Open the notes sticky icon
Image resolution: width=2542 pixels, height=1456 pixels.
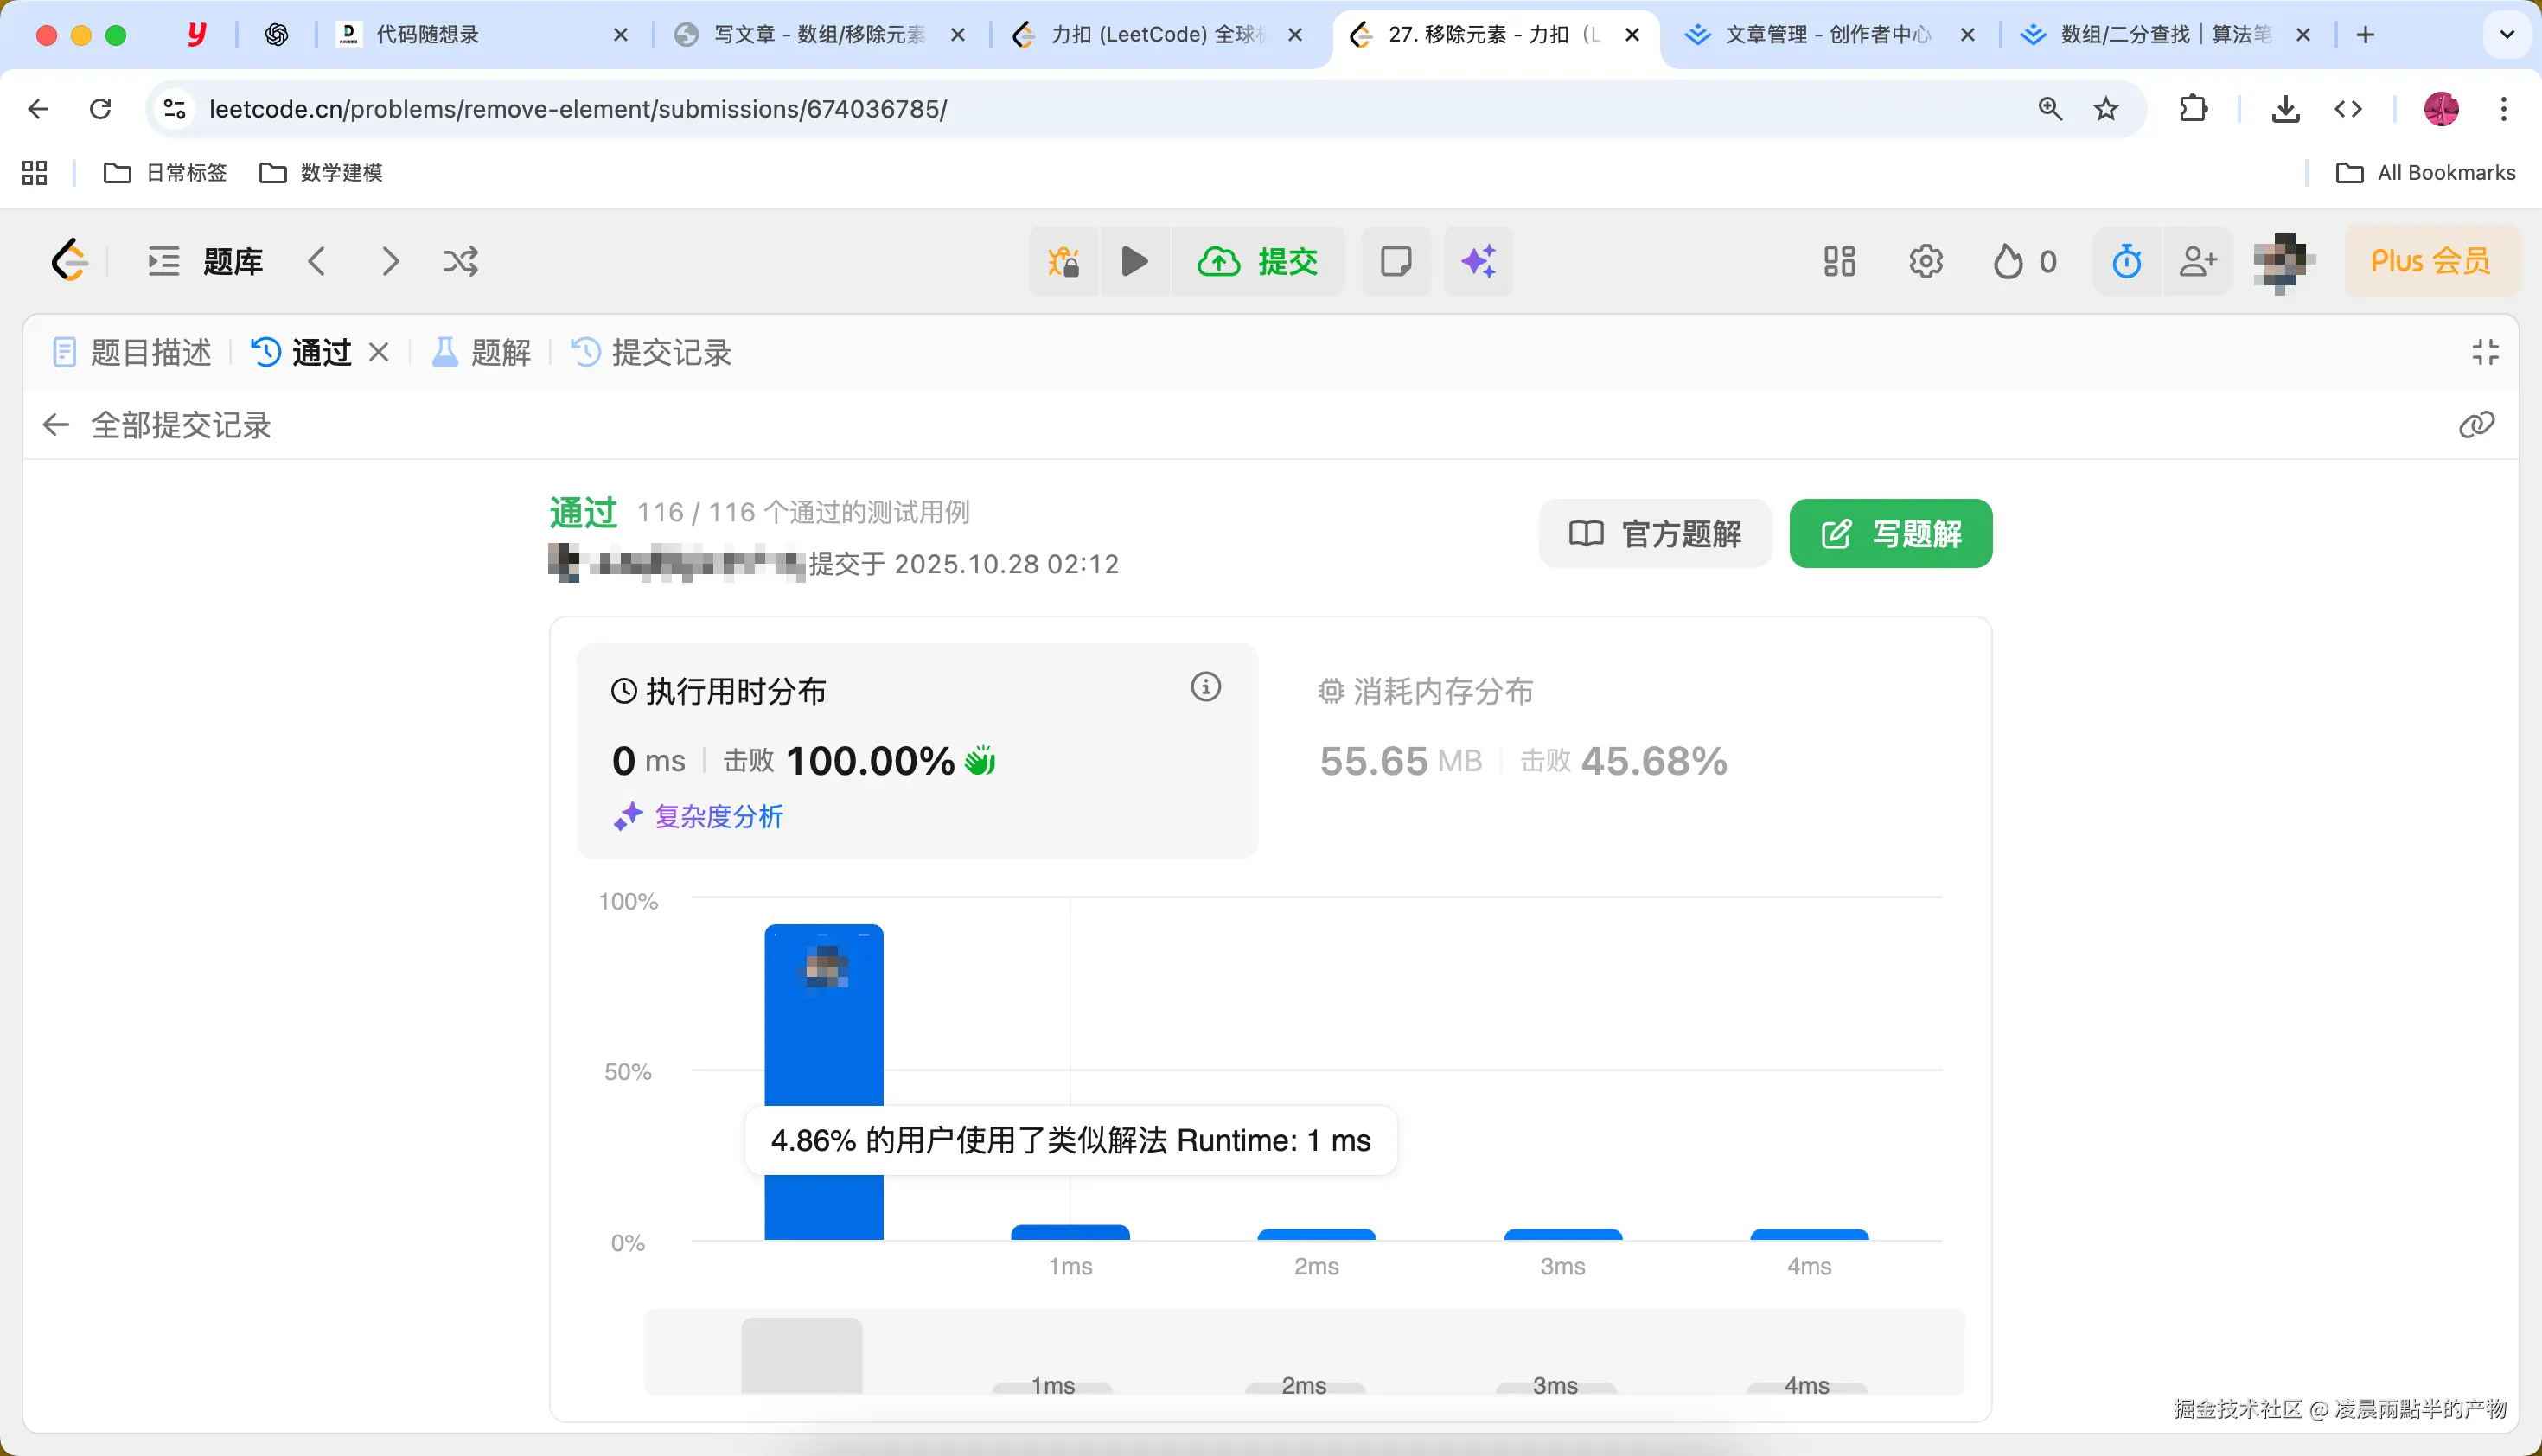1396,262
